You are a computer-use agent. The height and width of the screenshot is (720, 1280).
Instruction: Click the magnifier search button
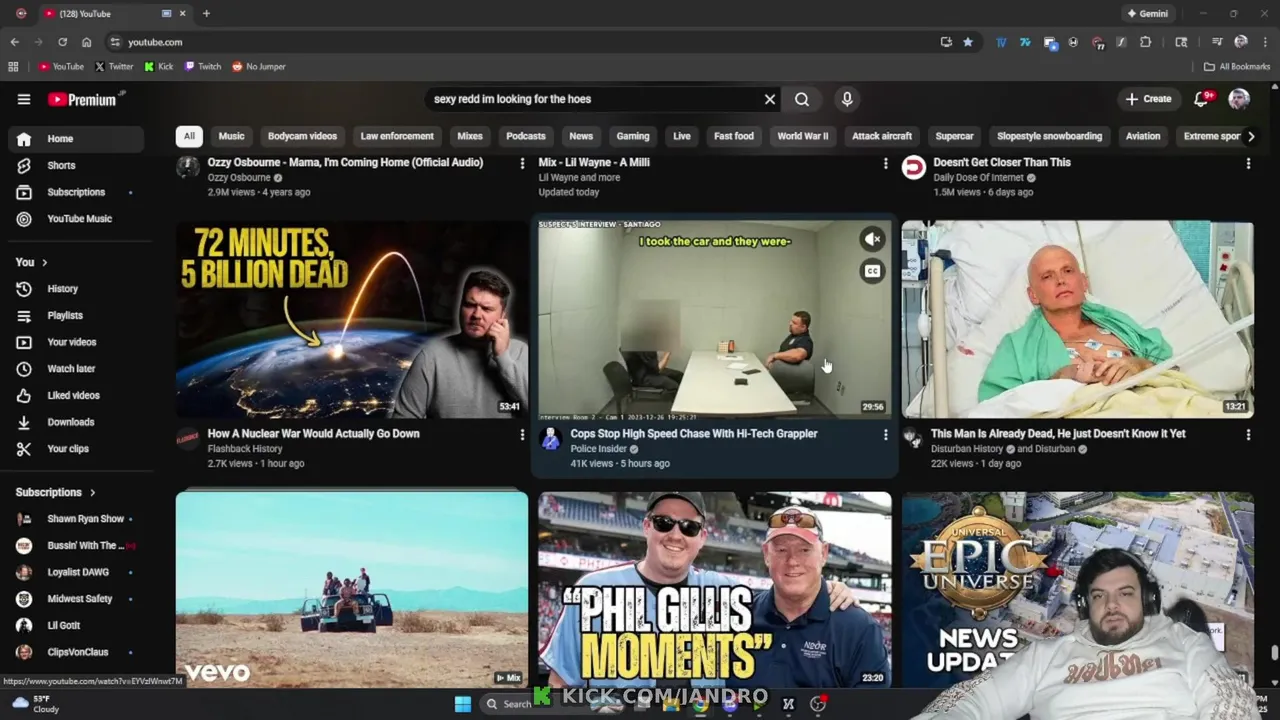tap(802, 99)
